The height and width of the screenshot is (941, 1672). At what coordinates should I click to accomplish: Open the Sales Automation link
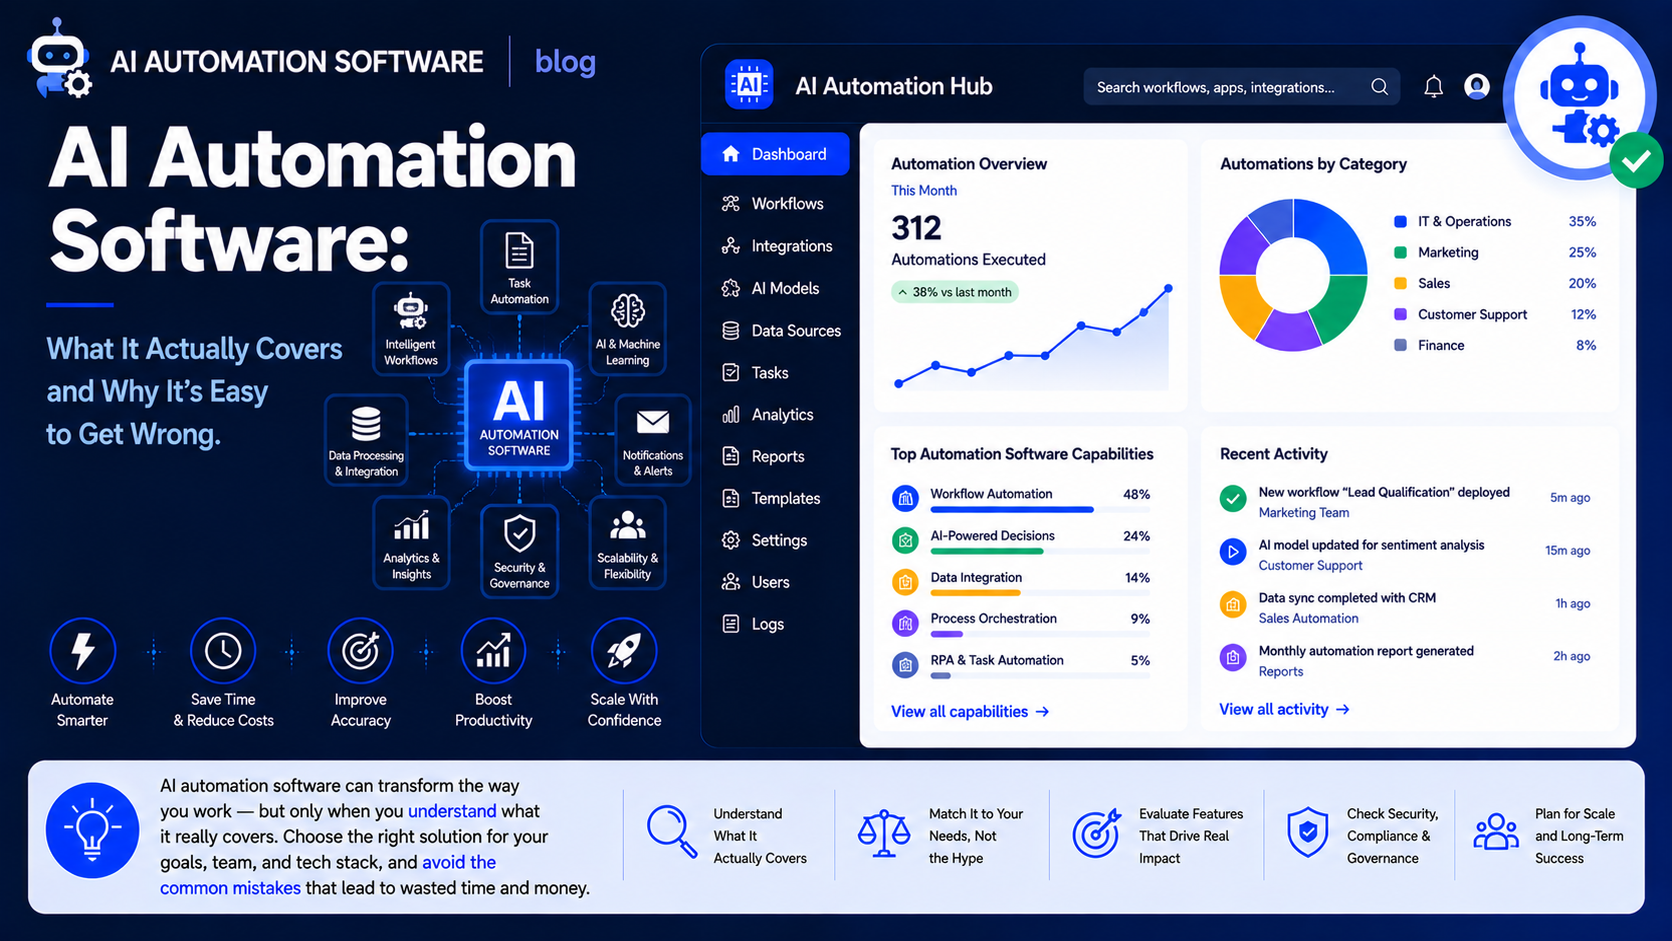click(1308, 618)
